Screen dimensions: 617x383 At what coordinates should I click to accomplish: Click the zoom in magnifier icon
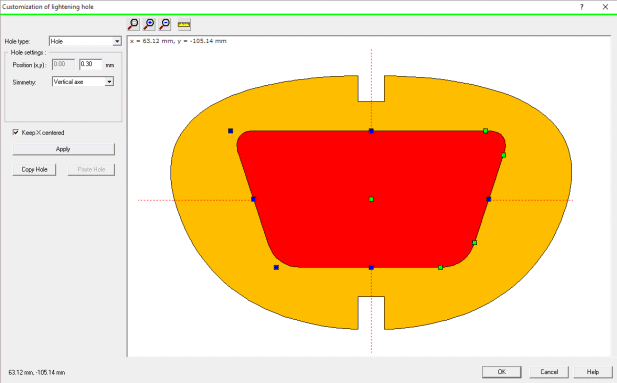[149, 24]
